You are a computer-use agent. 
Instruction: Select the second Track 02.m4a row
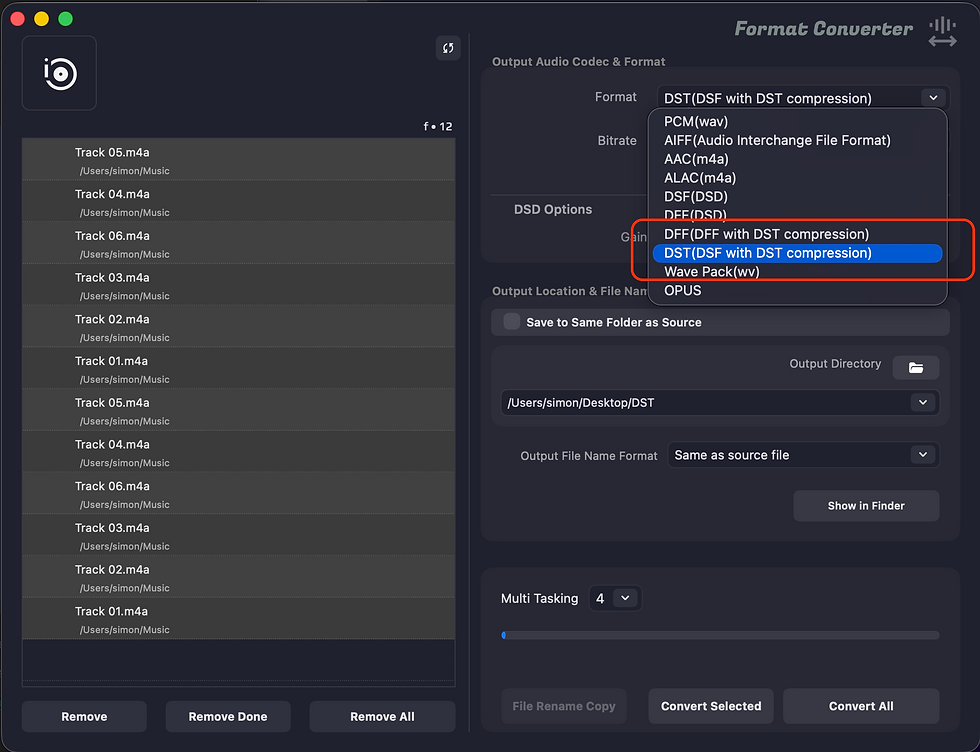239,577
